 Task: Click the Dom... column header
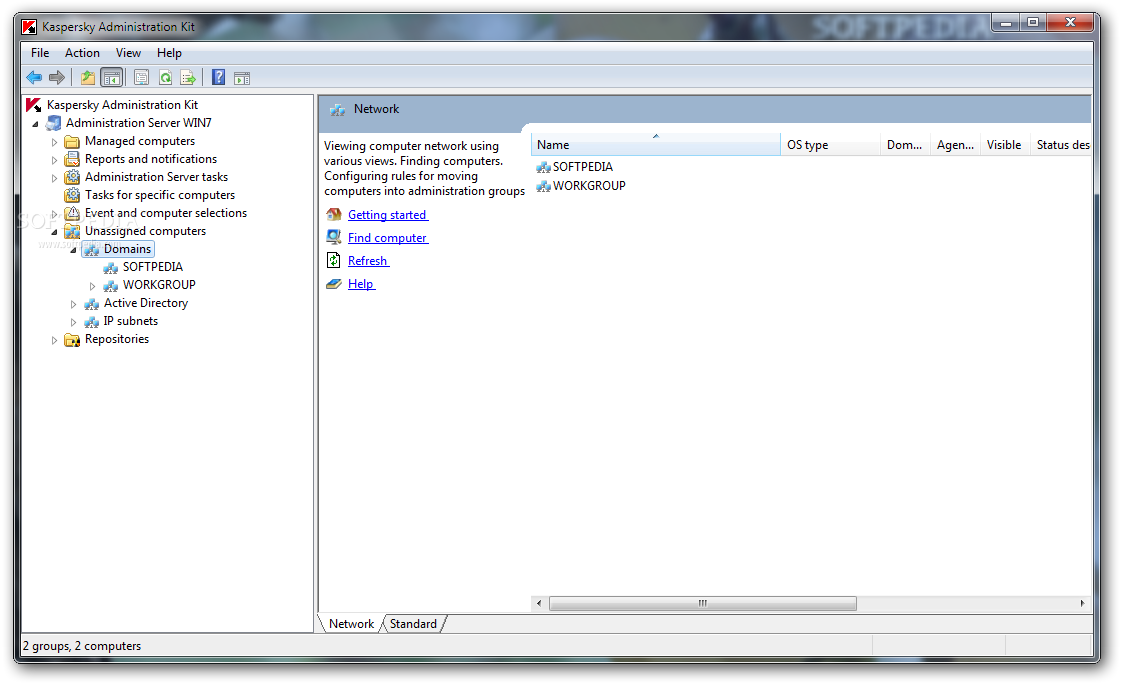click(x=905, y=144)
